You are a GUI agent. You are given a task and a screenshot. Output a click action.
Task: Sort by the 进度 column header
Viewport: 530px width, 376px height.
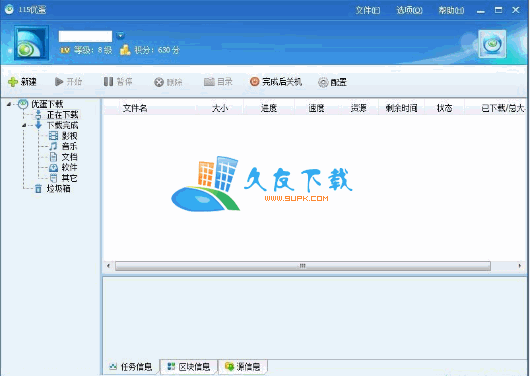point(269,108)
